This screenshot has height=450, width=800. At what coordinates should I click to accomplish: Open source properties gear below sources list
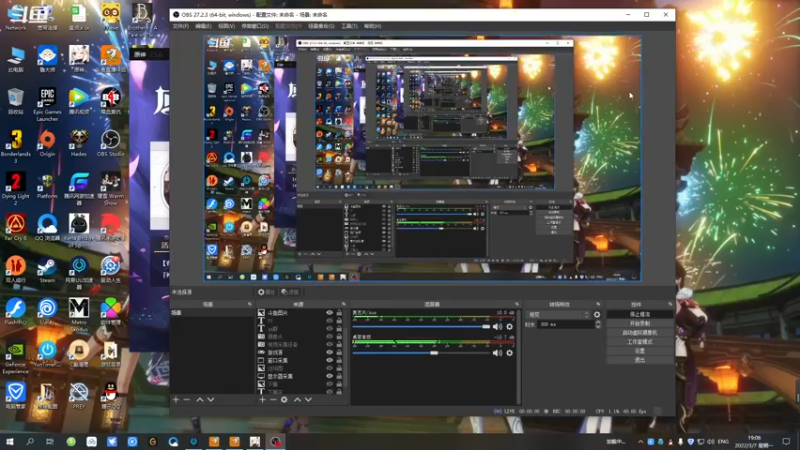284,399
